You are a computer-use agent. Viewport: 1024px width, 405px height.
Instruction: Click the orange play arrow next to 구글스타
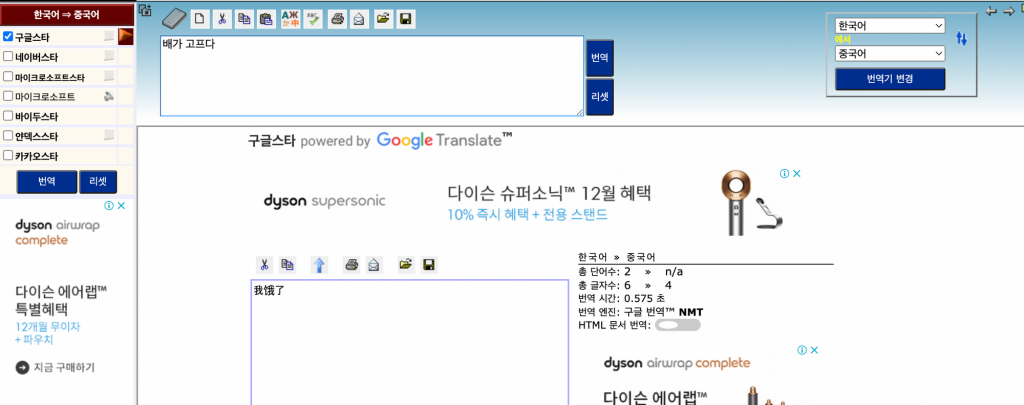coord(126,37)
